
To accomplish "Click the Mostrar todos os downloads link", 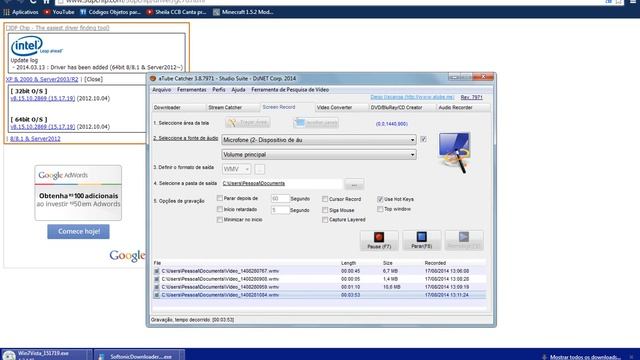I will [x=585, y=357].
